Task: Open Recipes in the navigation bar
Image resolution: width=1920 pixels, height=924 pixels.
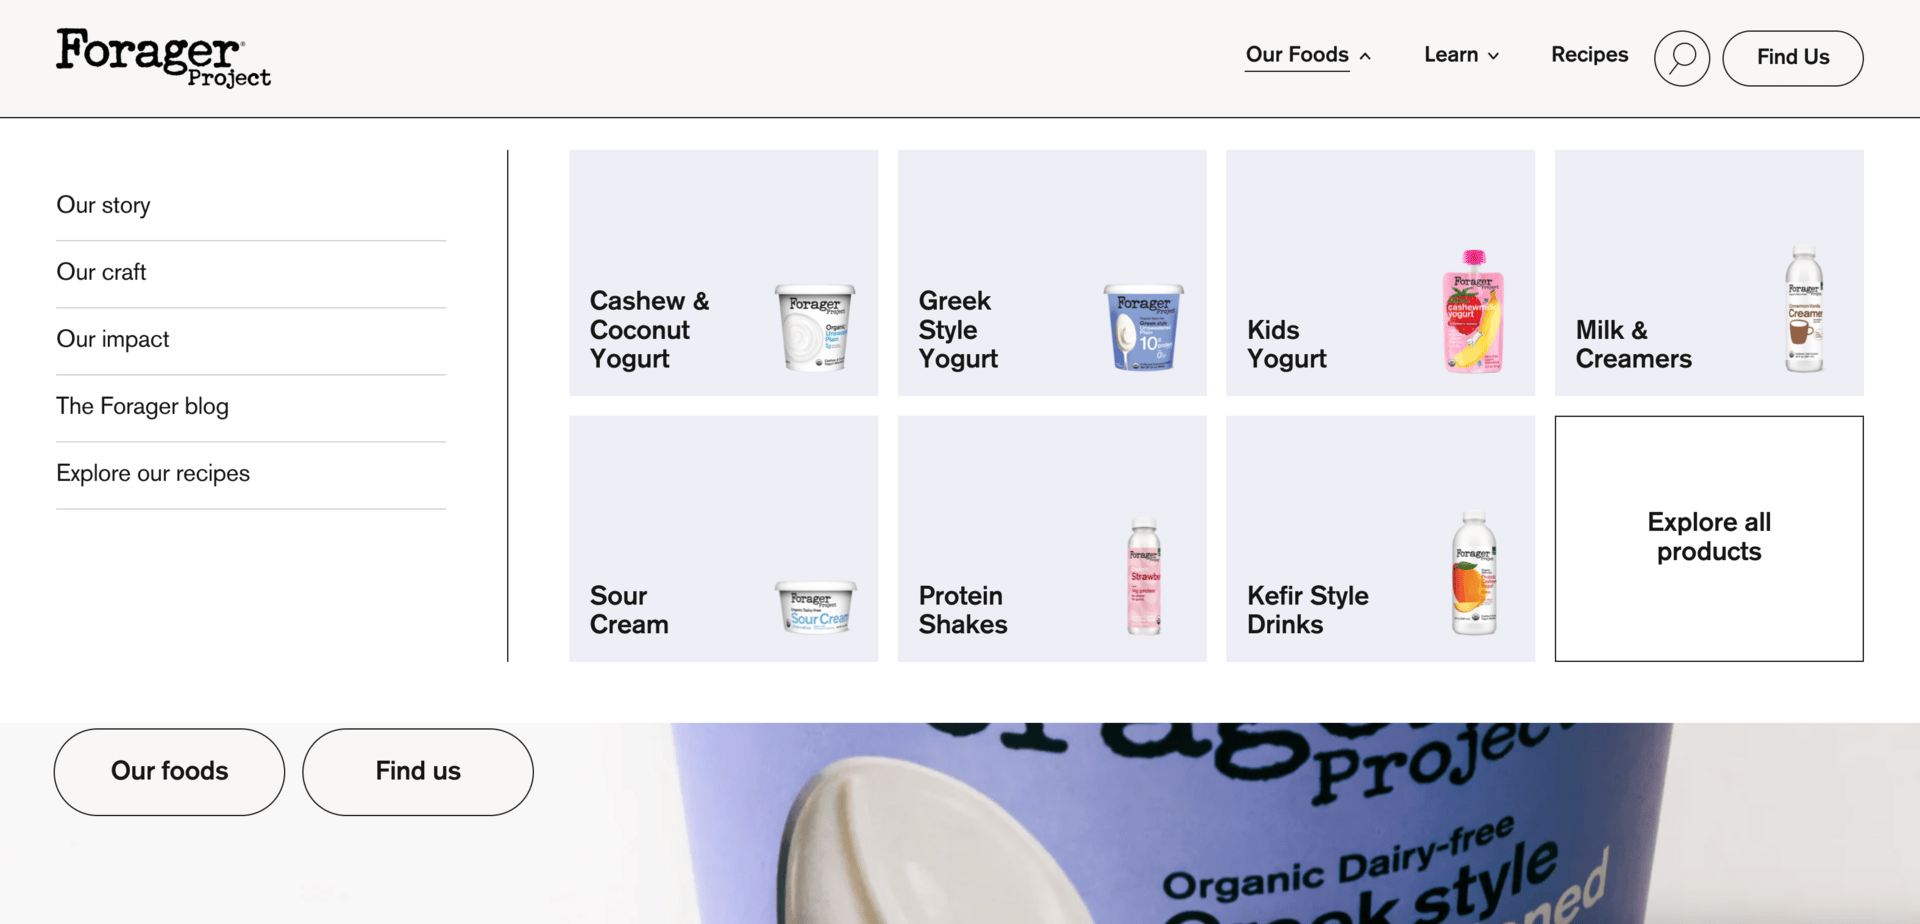Action: click(x=1589, y=55)
